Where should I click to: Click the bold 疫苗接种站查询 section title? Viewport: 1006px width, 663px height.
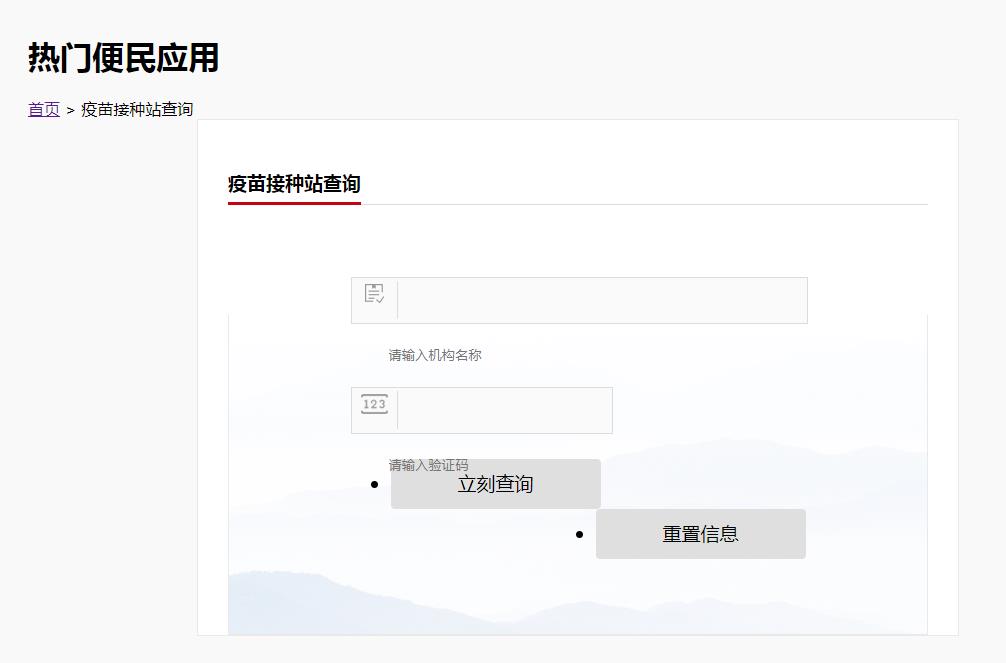[x=294, y=184]
